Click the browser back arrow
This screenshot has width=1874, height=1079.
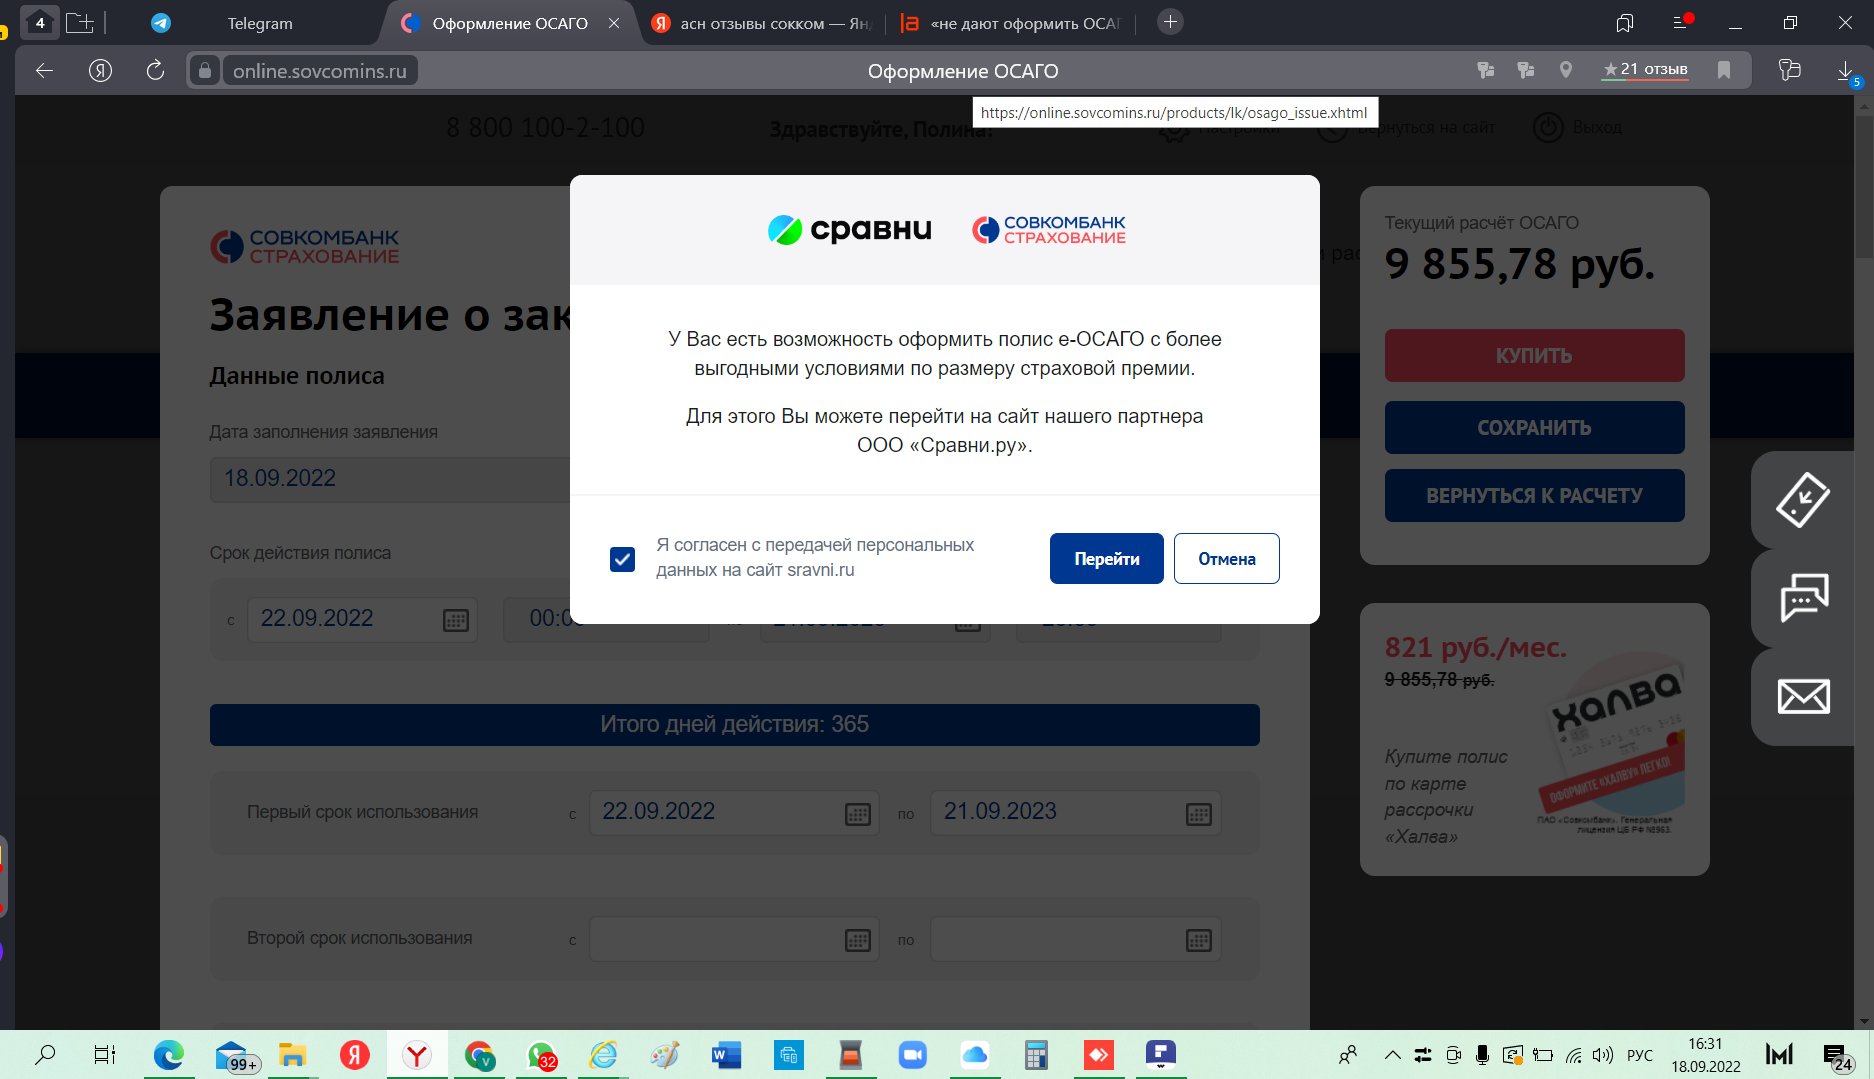[x=44, y=70]
